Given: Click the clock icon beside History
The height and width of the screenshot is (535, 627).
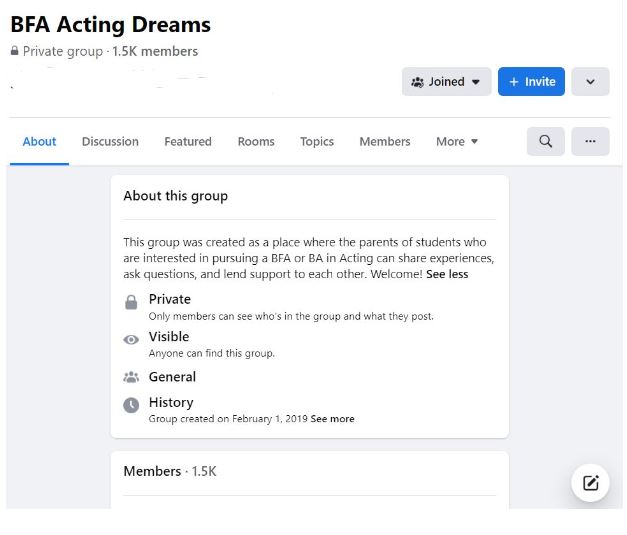Looking at the screenshot, I should point(131,405).
